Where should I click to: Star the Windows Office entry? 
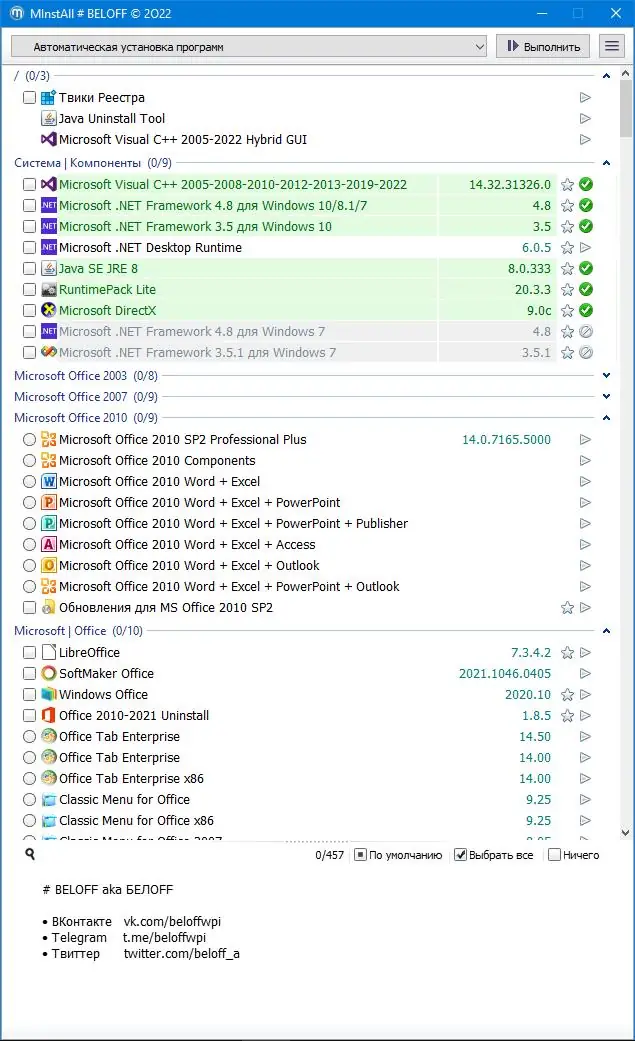(x=567, y=694)
